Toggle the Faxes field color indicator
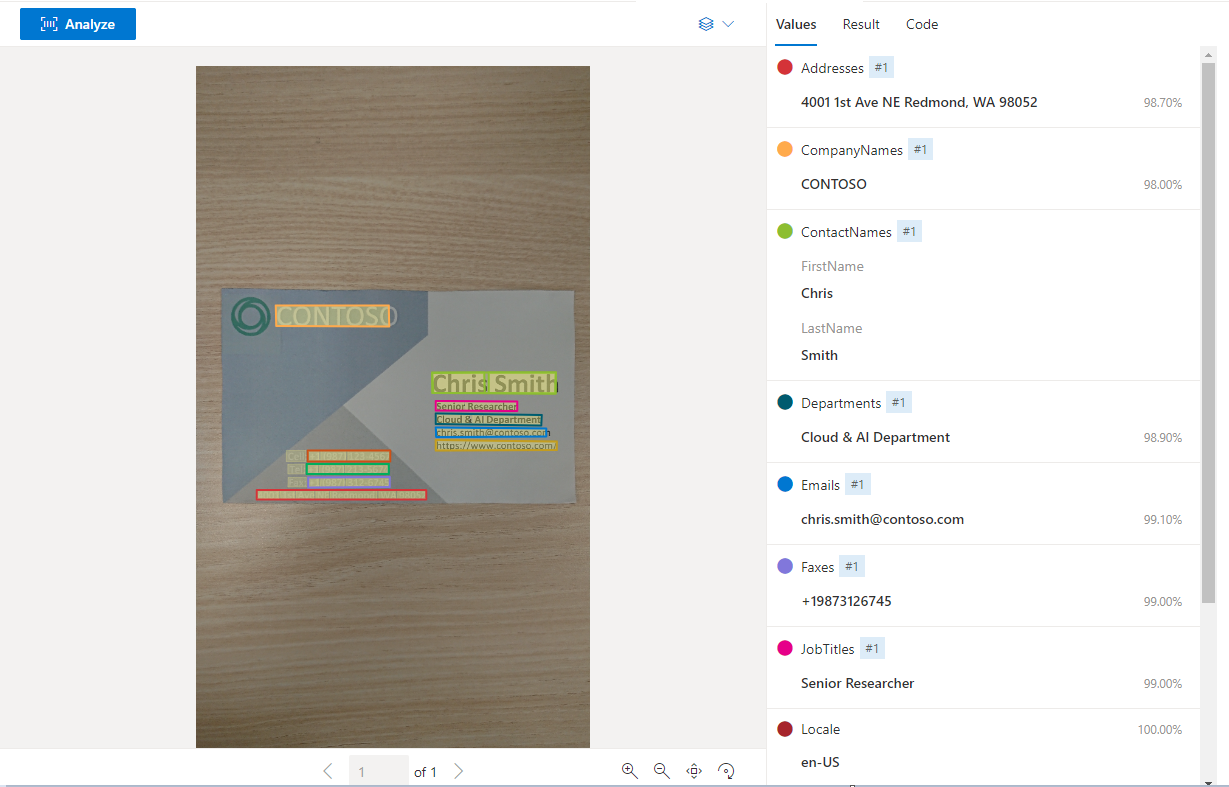This screenshot has height=787, width=1229. 786,566
